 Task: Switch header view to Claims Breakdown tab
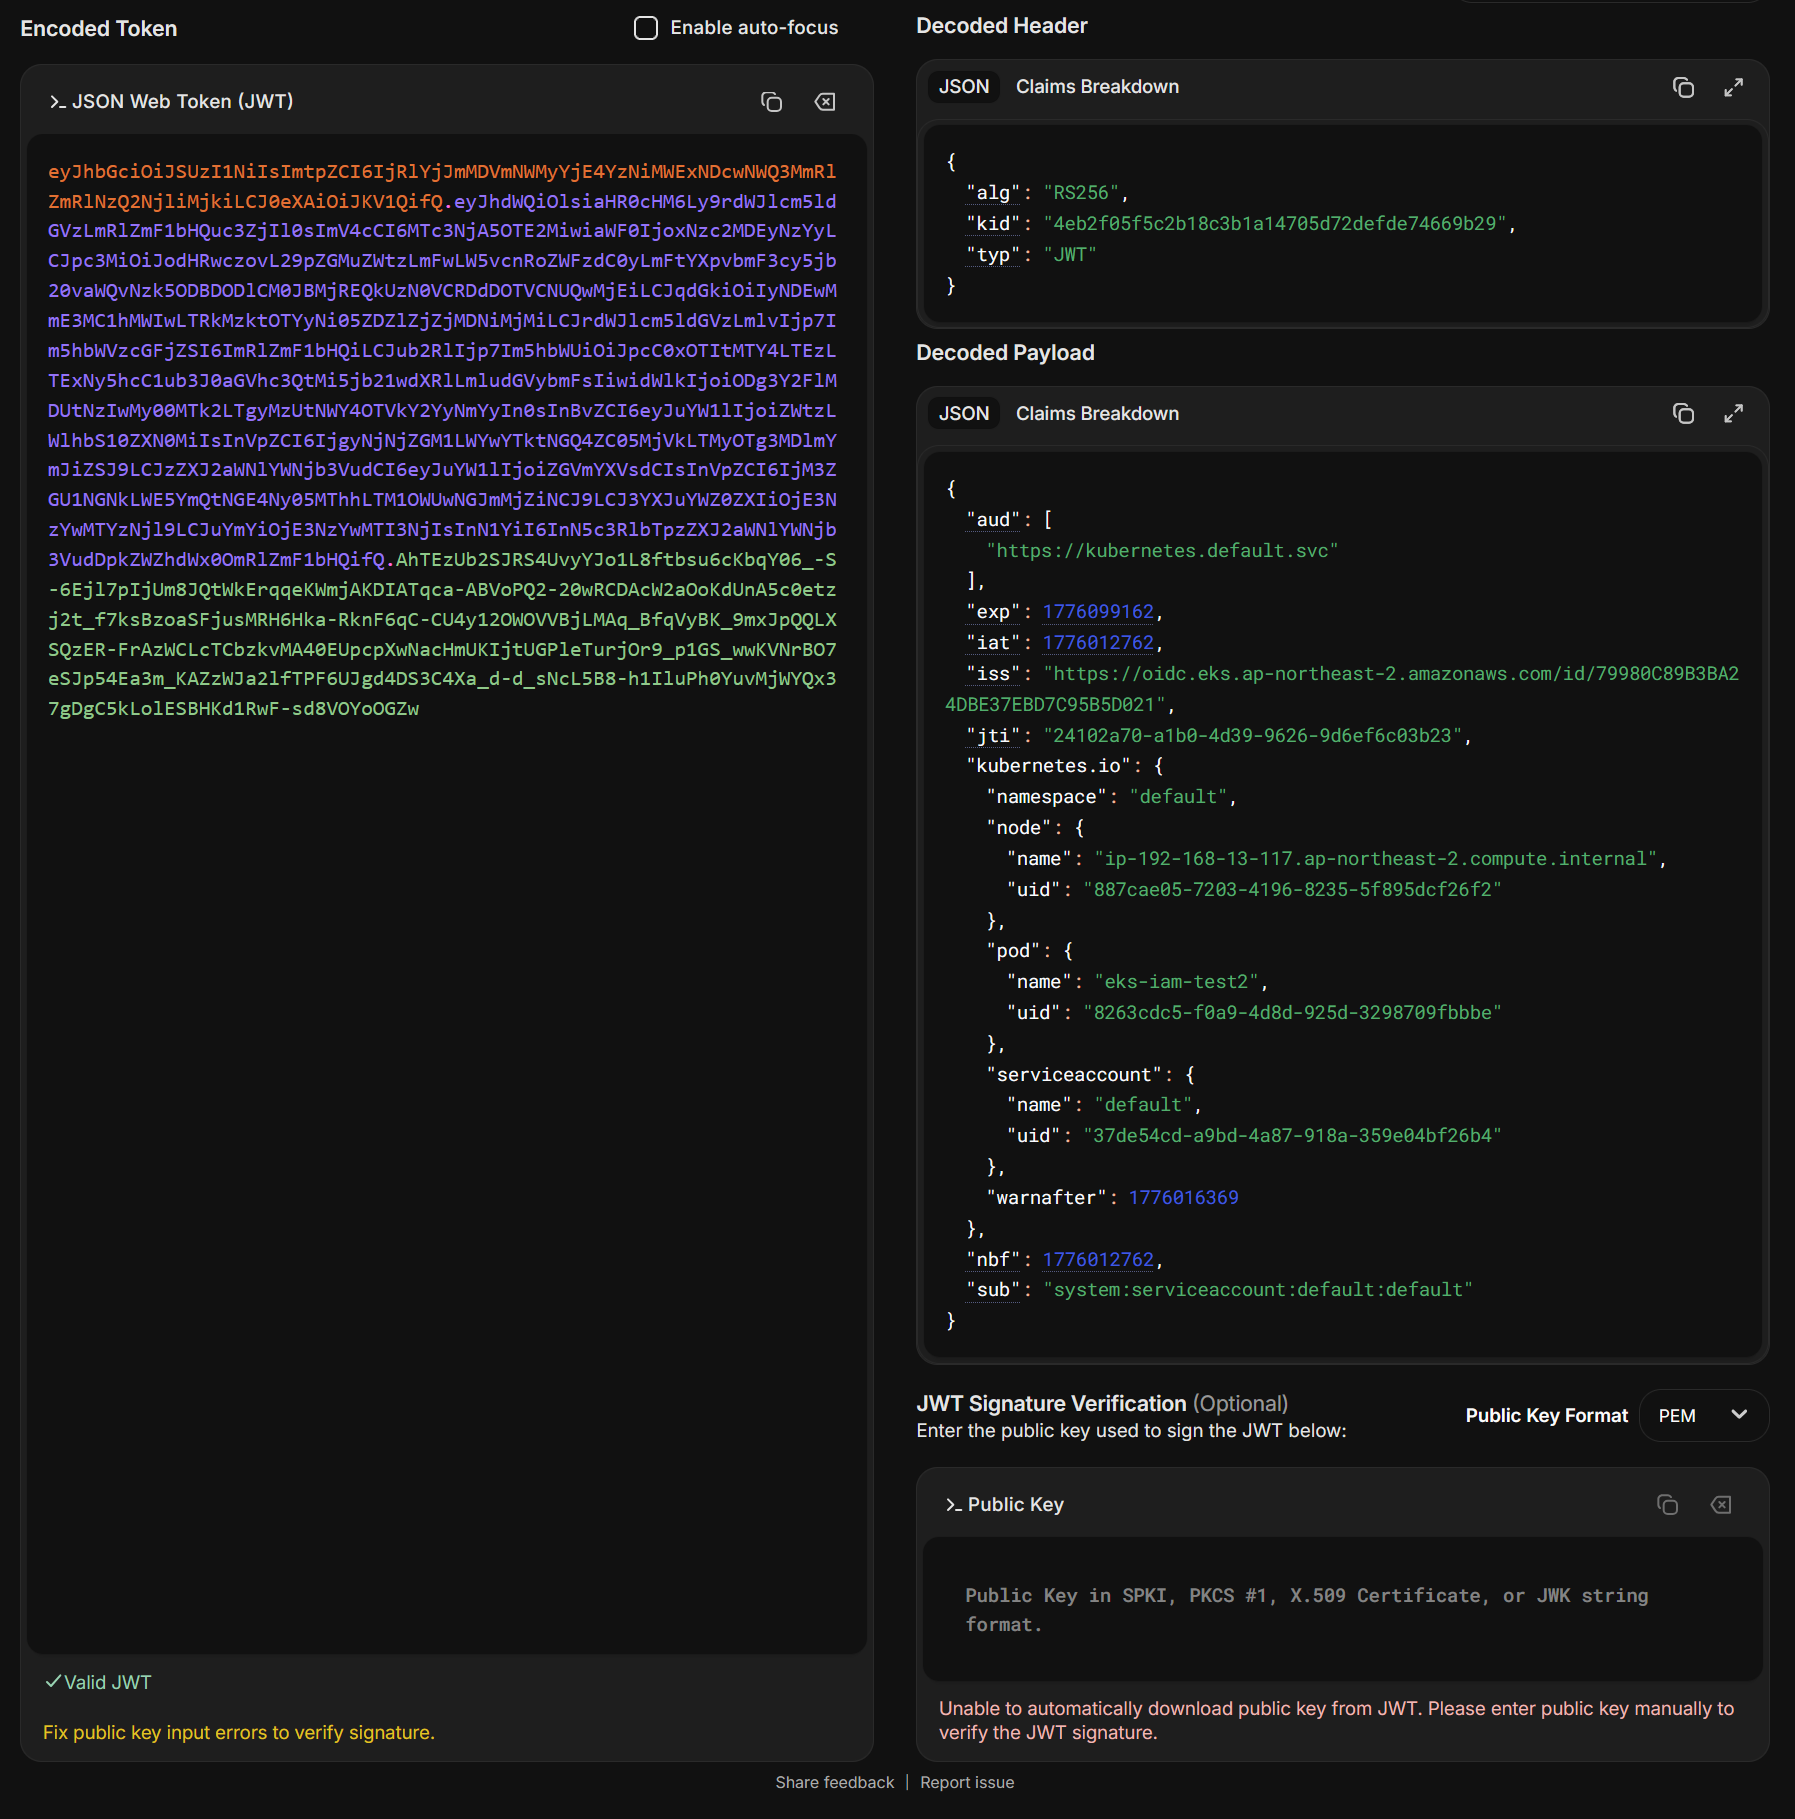(x=1097, y=87)
